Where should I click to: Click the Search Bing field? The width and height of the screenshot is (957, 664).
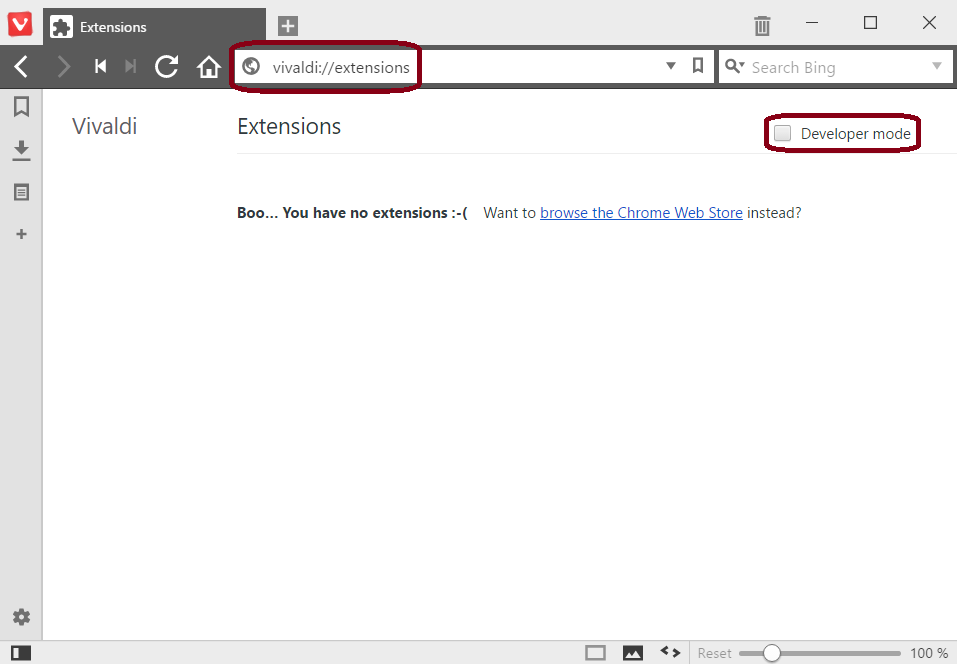coord(836,67)
